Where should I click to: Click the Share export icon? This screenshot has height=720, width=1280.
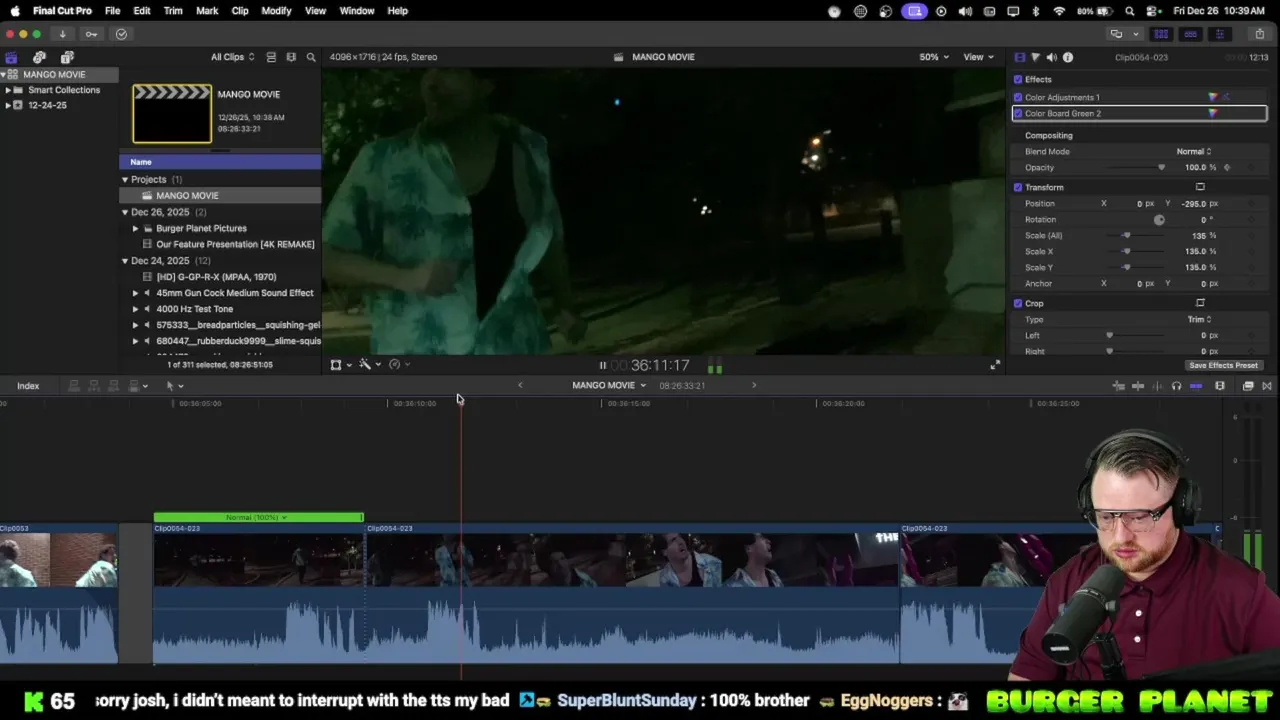click(1259, 34)
